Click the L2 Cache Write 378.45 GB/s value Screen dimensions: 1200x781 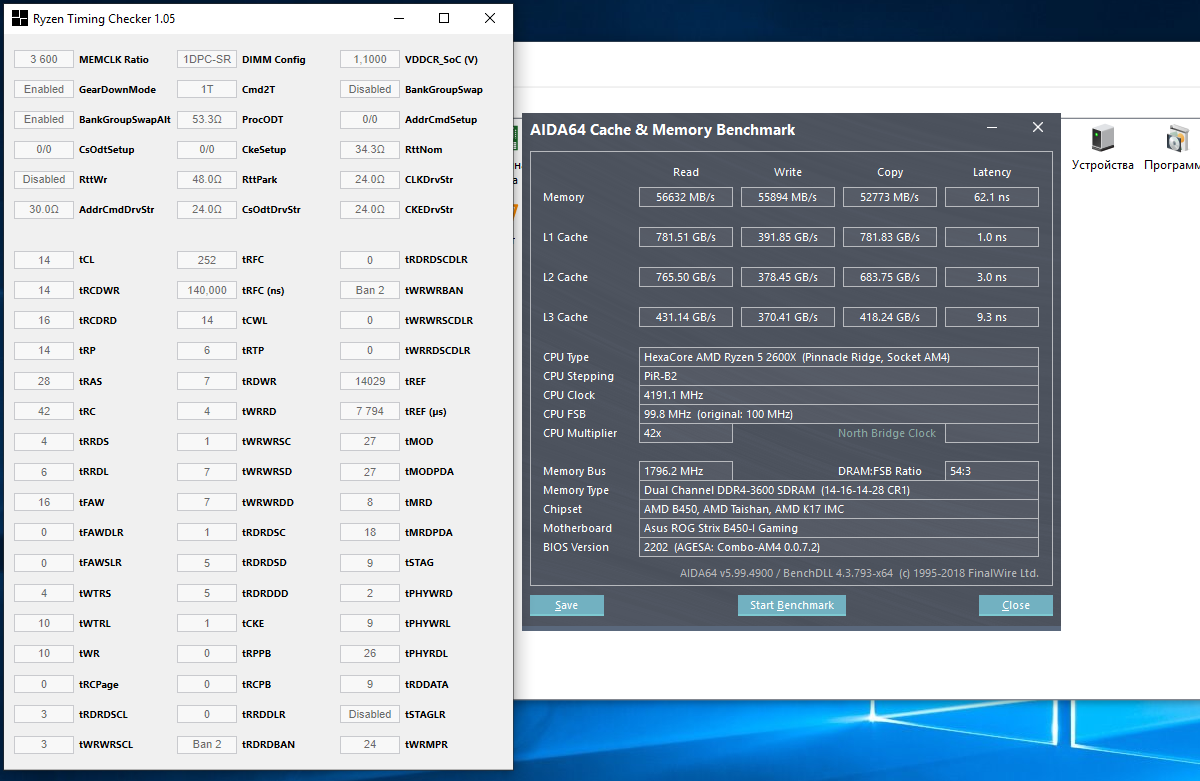(788, 277)
